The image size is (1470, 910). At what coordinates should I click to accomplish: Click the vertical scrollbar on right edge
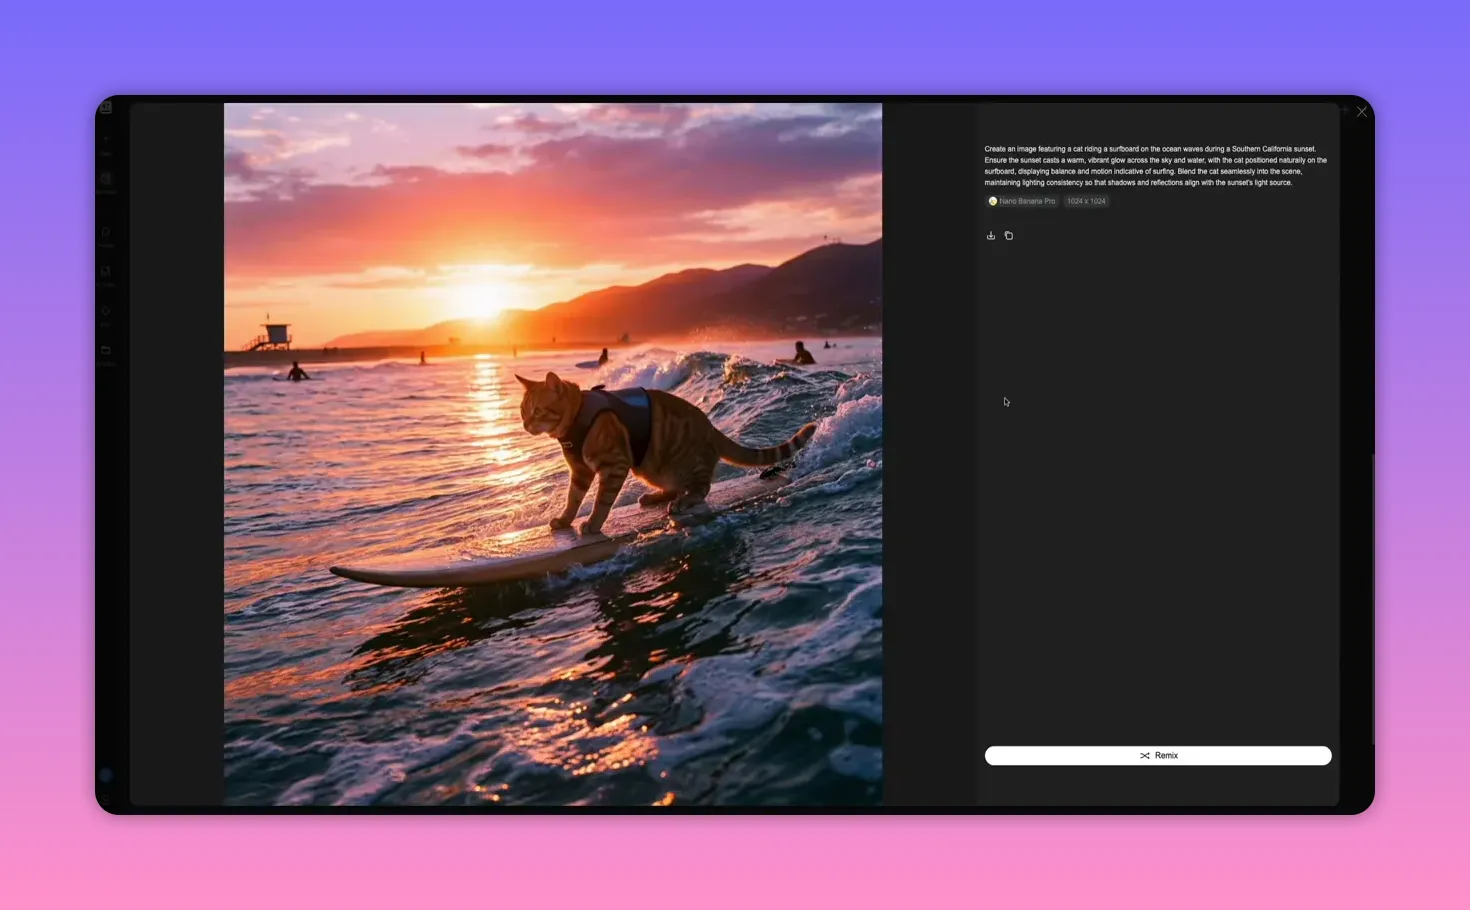[1373, 600]
